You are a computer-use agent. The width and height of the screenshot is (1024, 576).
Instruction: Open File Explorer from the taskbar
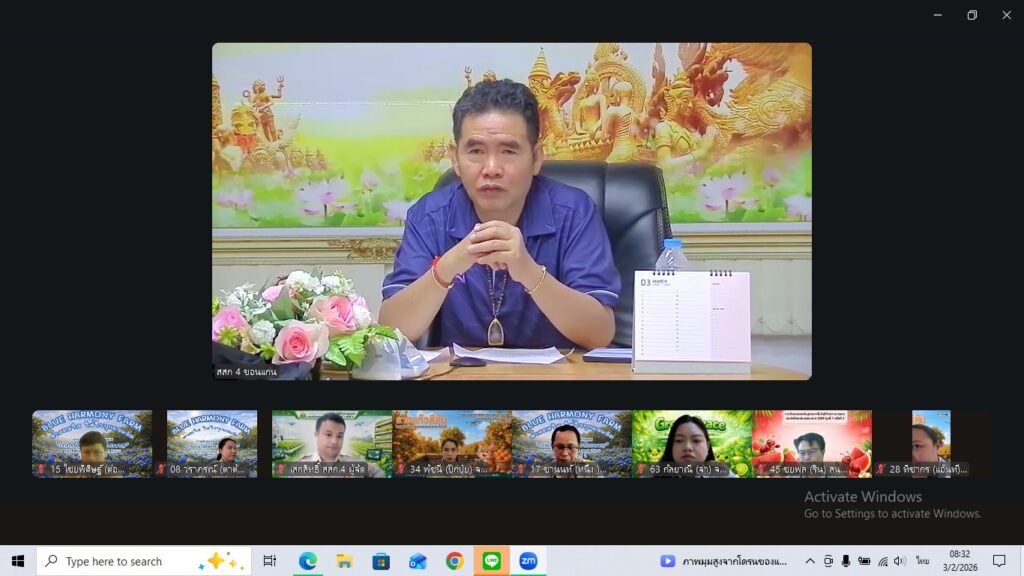(344, 561)
